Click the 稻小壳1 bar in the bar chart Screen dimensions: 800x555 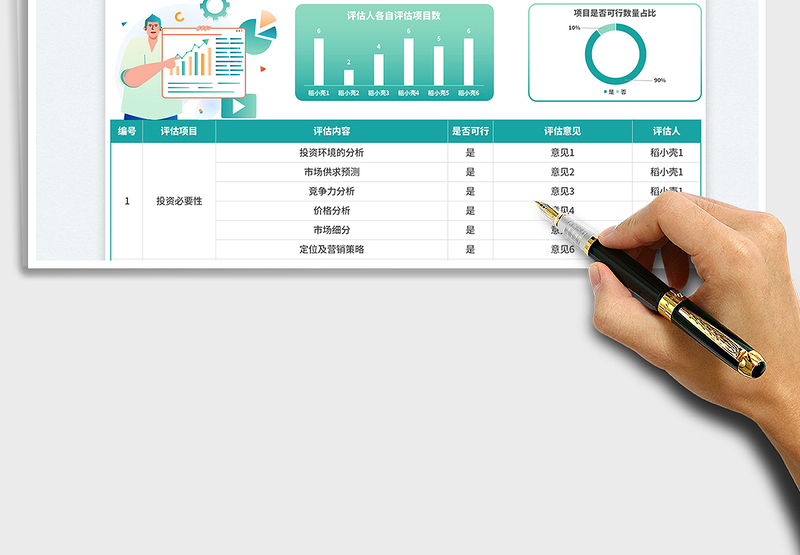[x=319, y=62]
